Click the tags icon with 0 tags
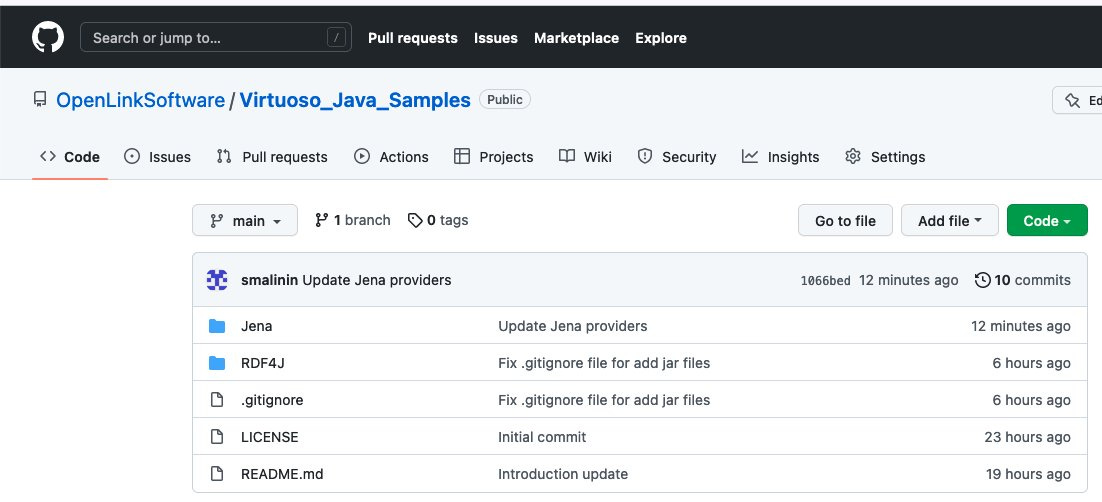 [x=415, y=220]
